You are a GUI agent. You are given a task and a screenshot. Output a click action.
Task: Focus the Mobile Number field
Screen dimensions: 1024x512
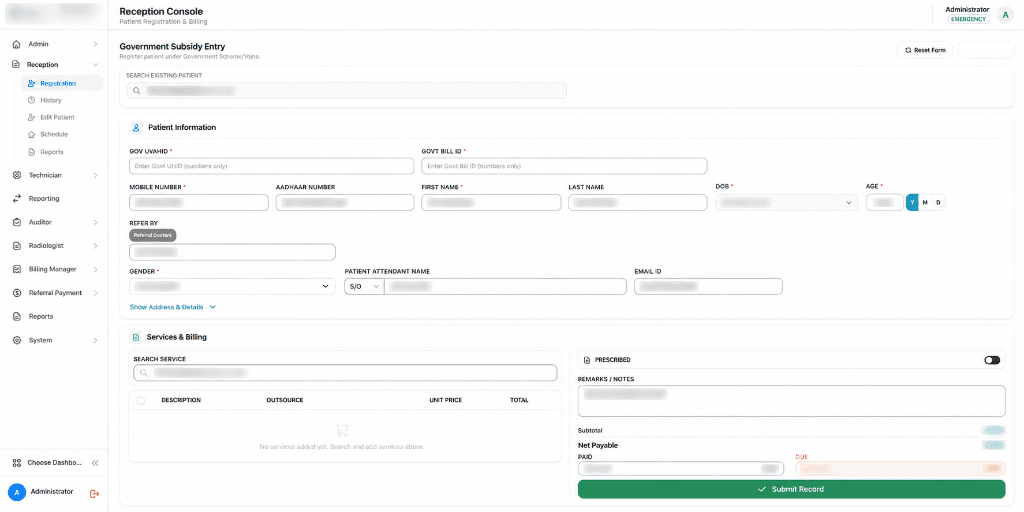[199, 202]
